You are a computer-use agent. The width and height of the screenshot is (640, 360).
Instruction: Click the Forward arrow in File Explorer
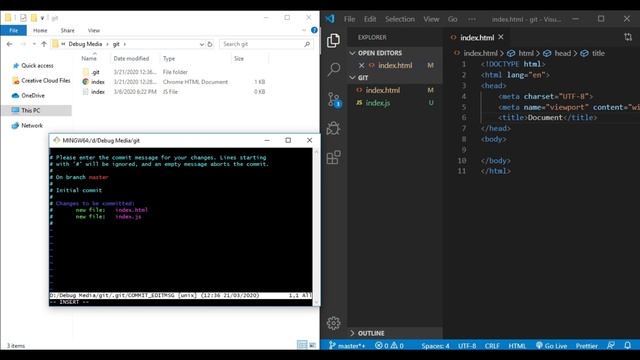[x=23, y=44]
